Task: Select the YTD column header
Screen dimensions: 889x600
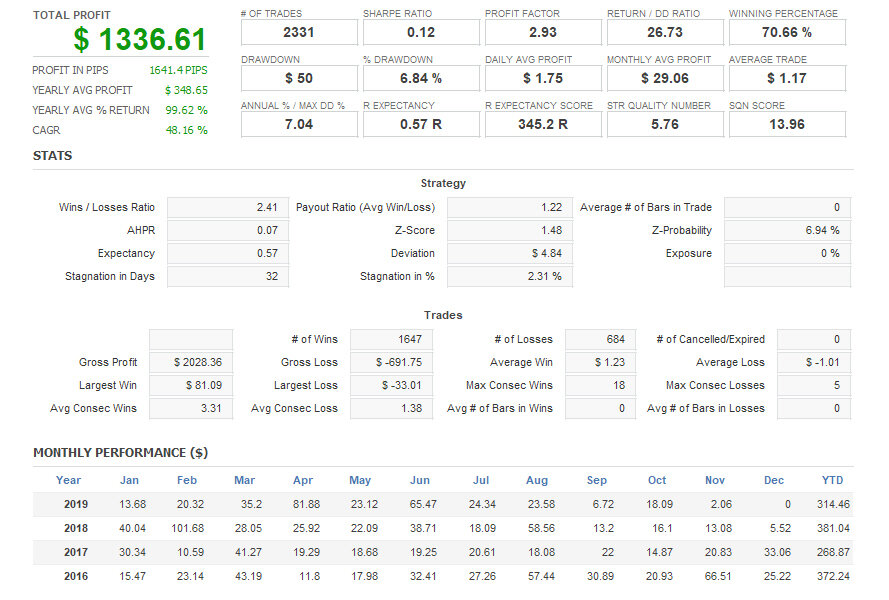Action: pyautogui.click(x=832, y=480)
